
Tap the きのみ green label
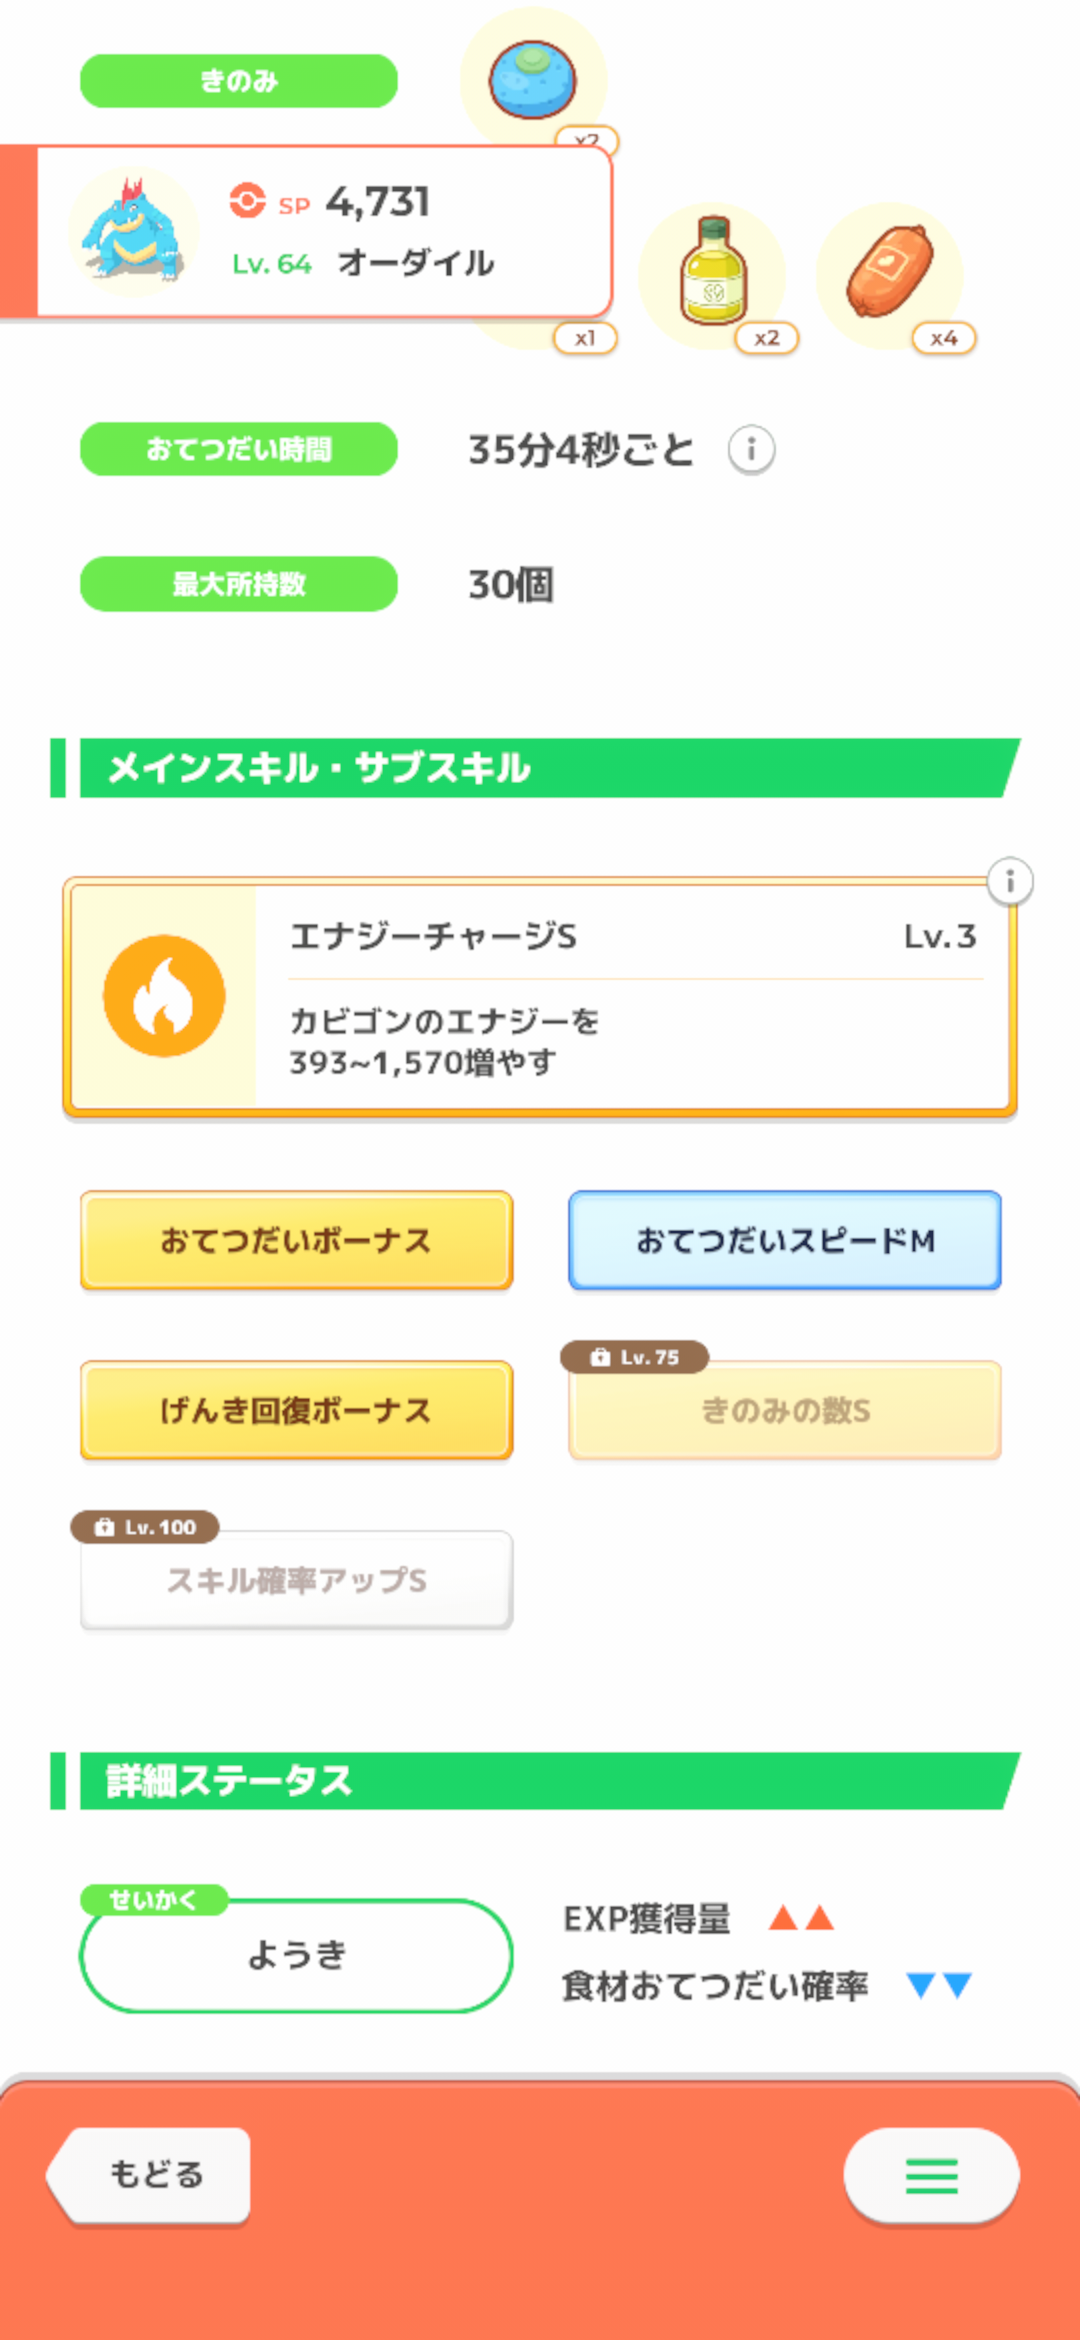click(239, 81)
